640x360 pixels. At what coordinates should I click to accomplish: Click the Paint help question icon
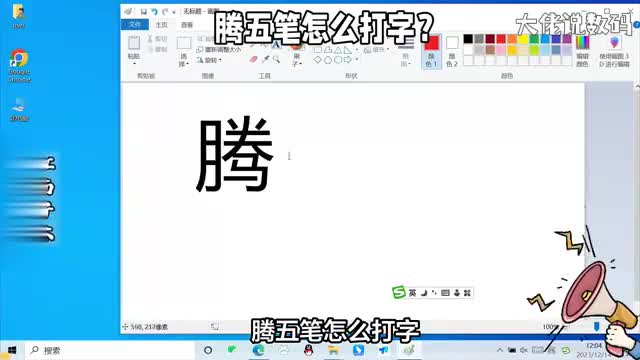(637, 25)
